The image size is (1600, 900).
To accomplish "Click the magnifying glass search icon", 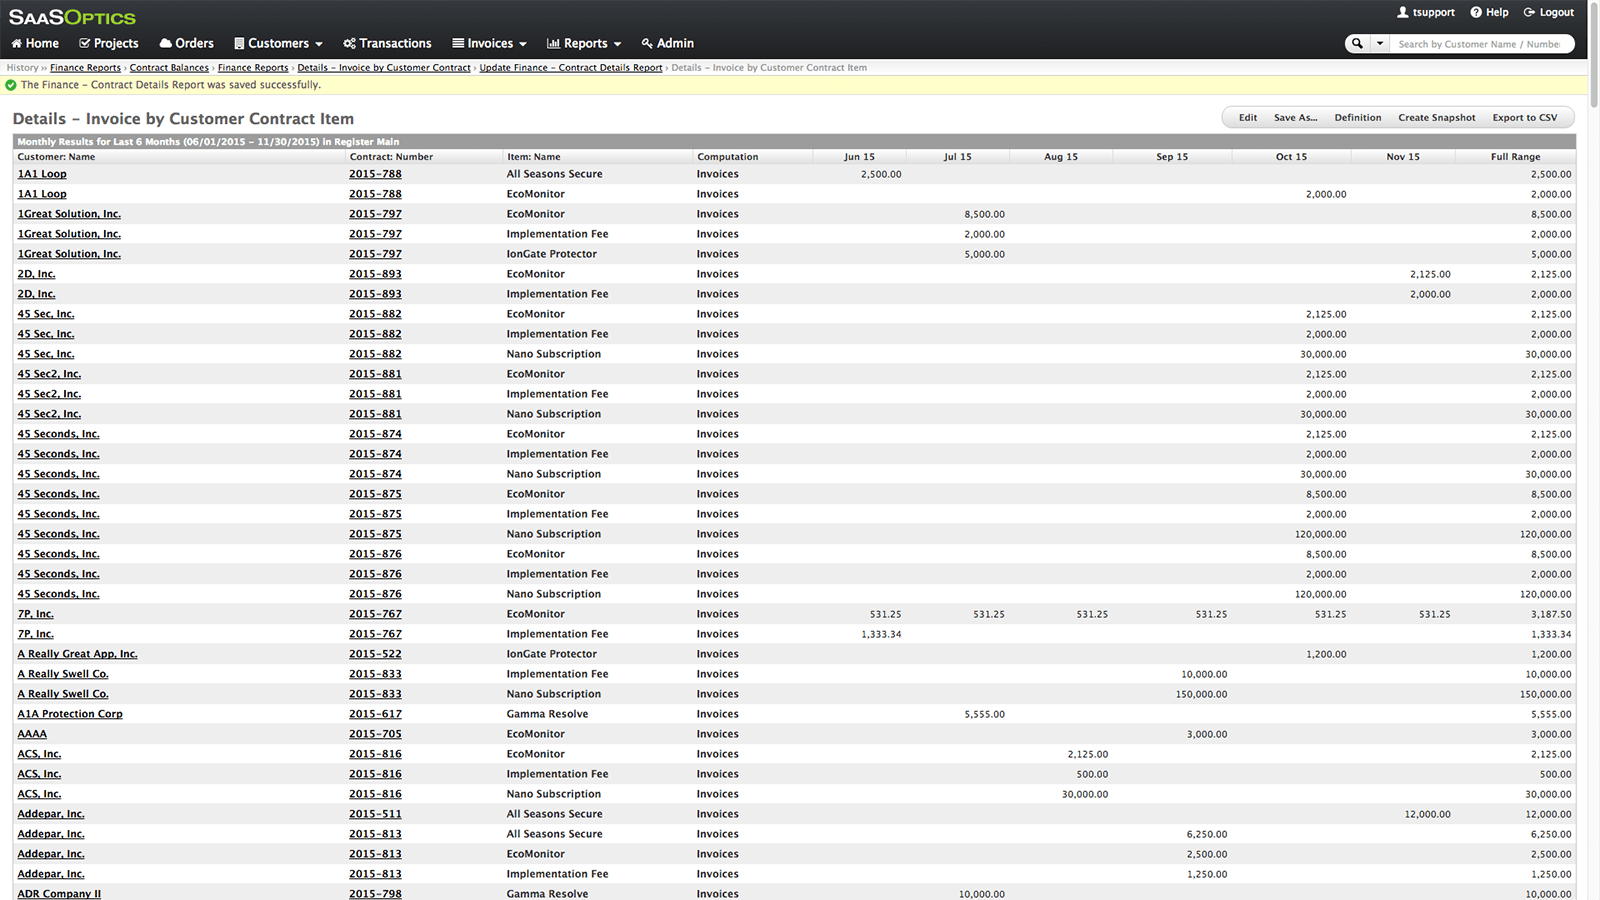I will coord(1357,44).
